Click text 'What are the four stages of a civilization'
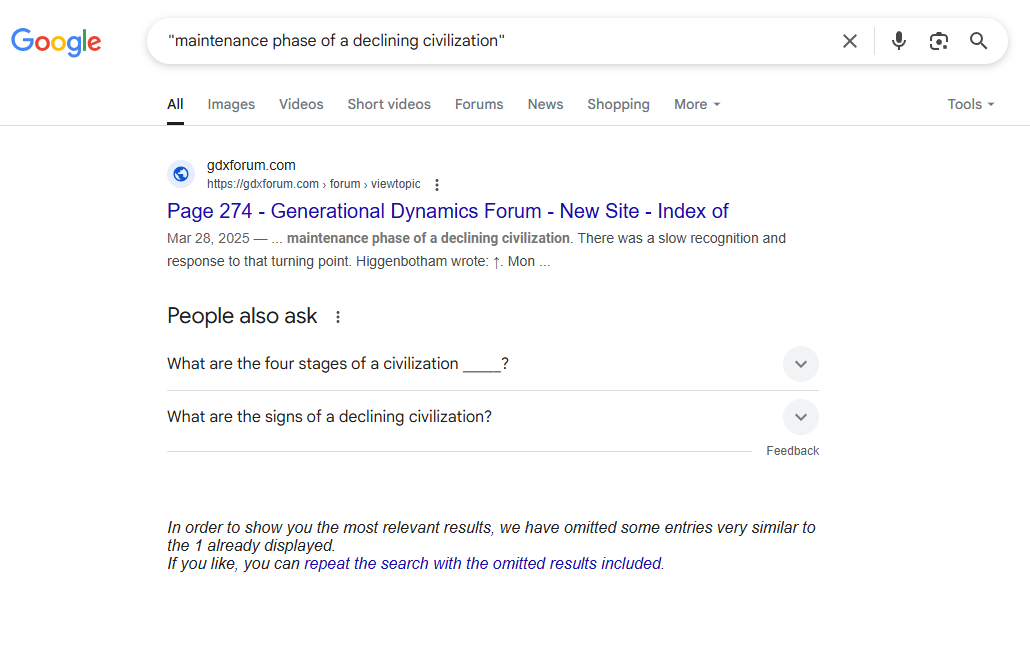 pyautogui.click(x=313, y=363)
